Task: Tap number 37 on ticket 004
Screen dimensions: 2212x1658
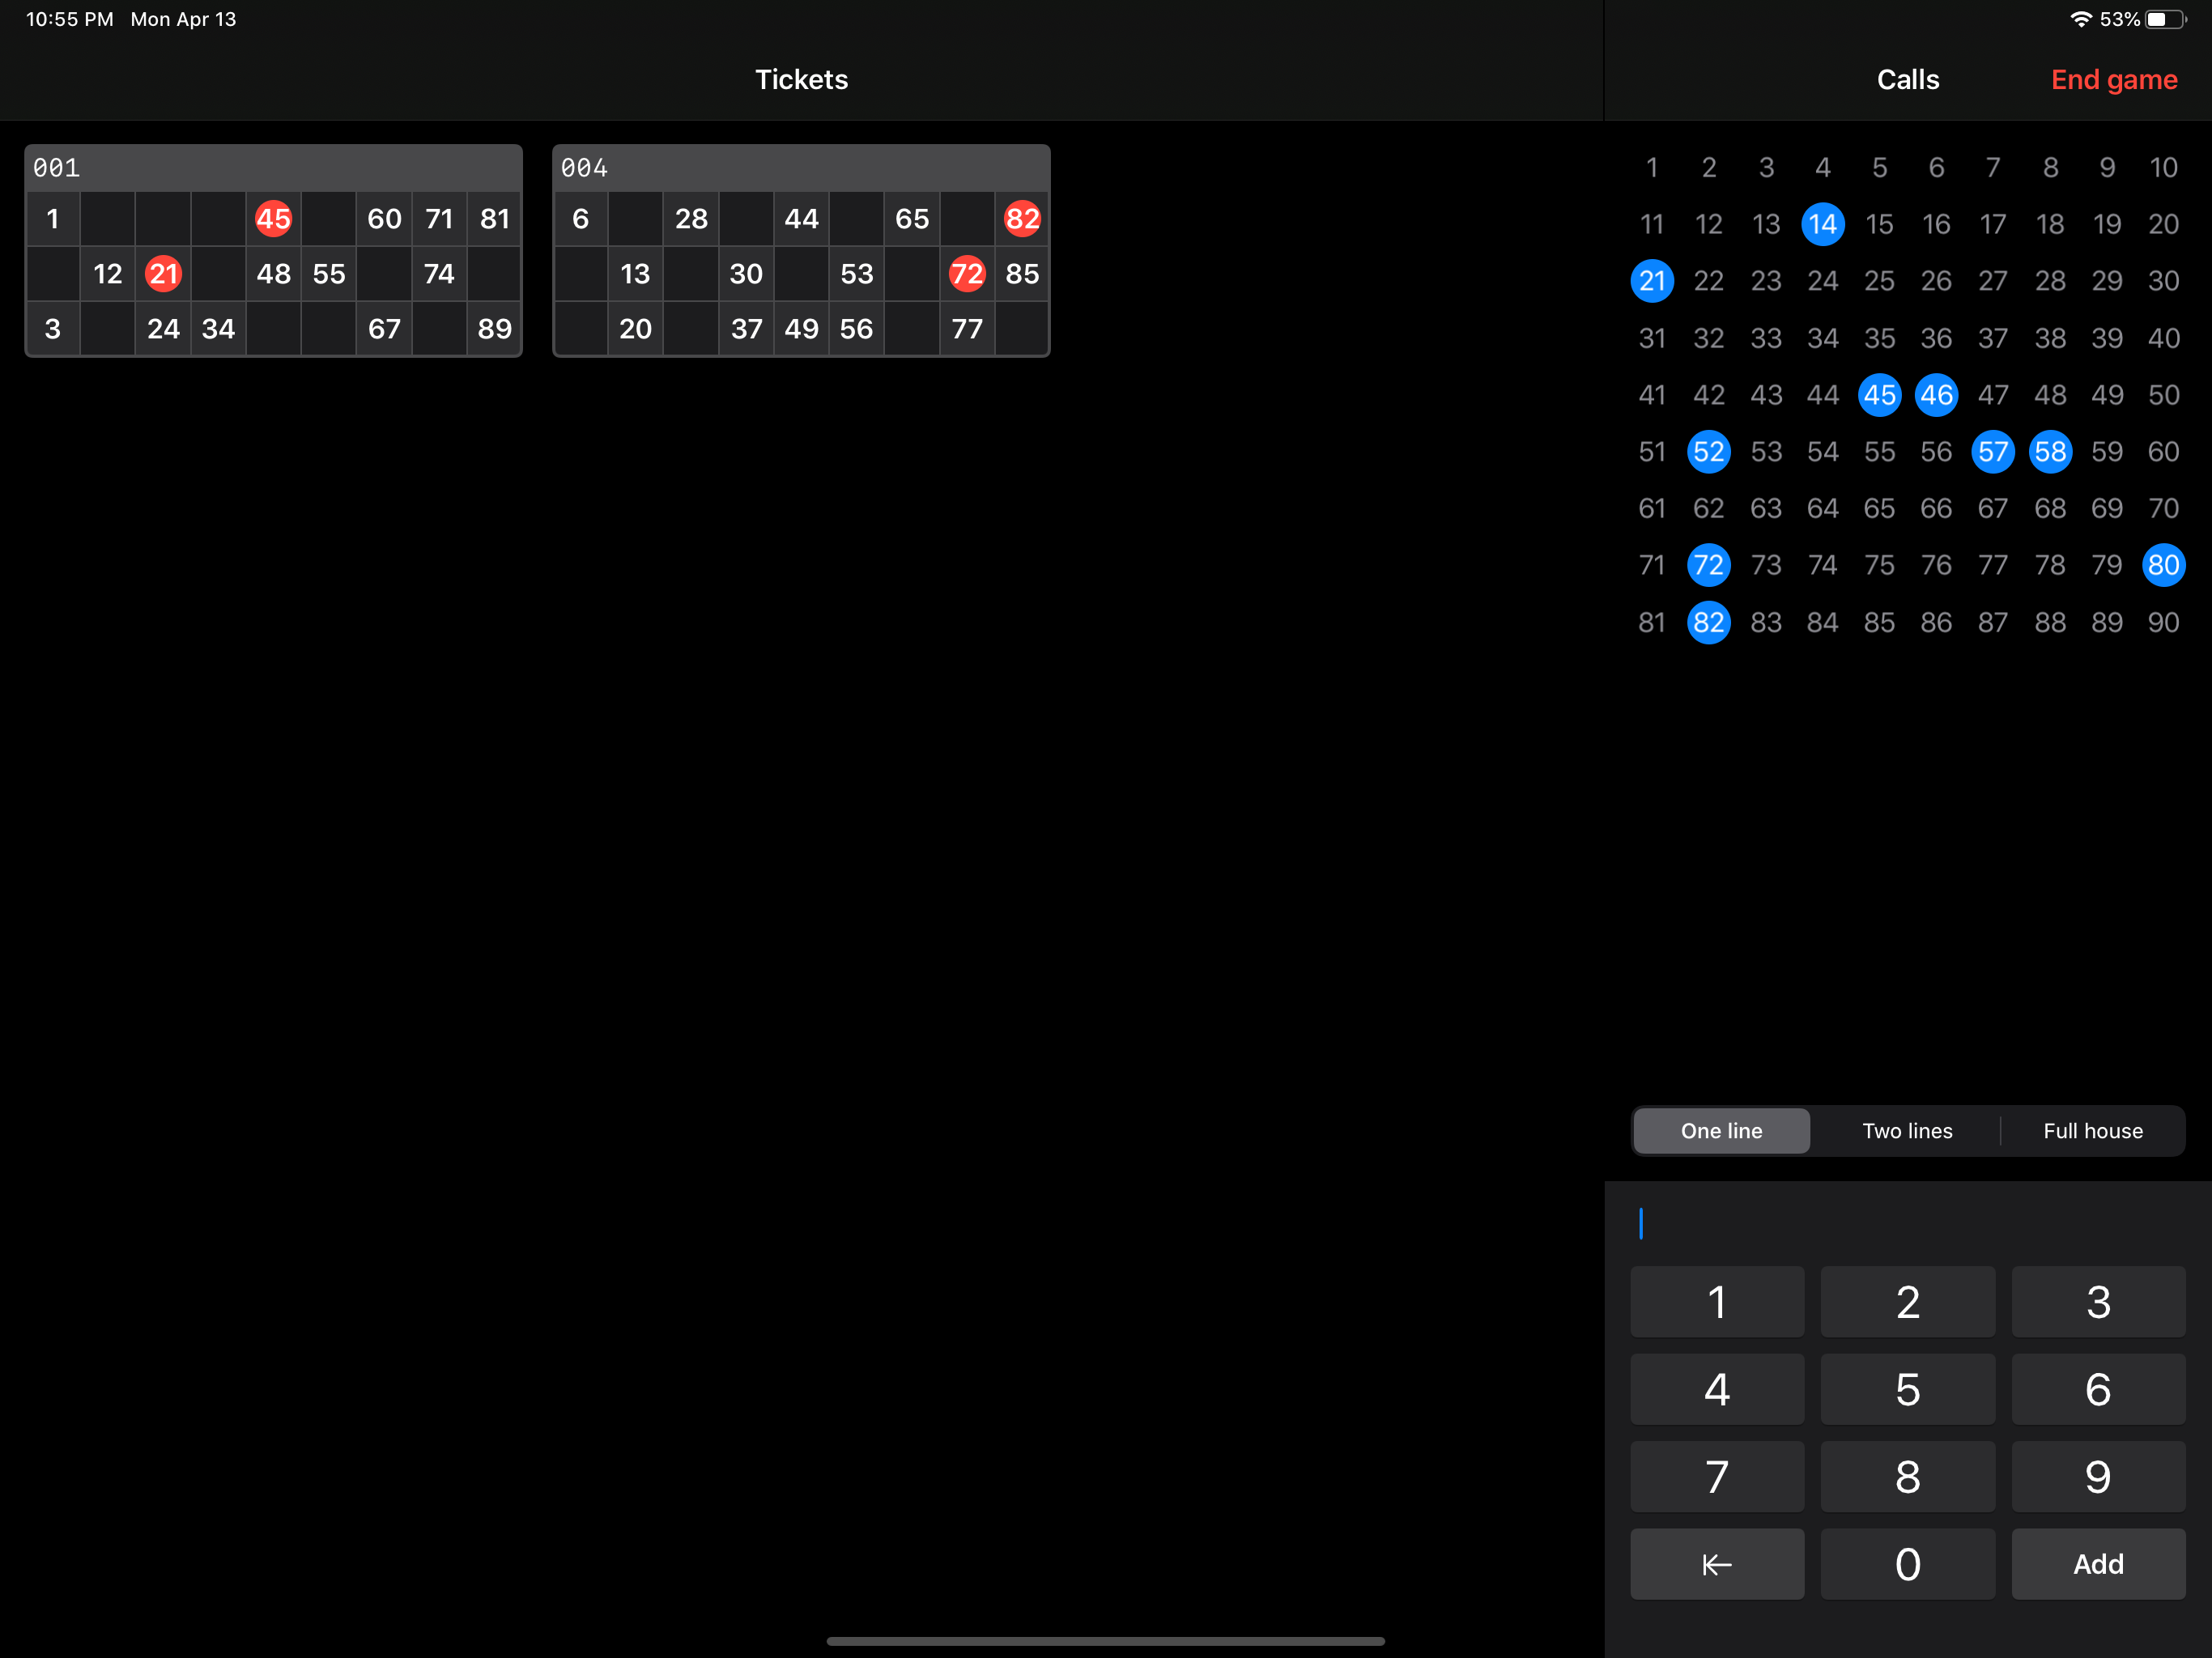Action: coord(746,328)
